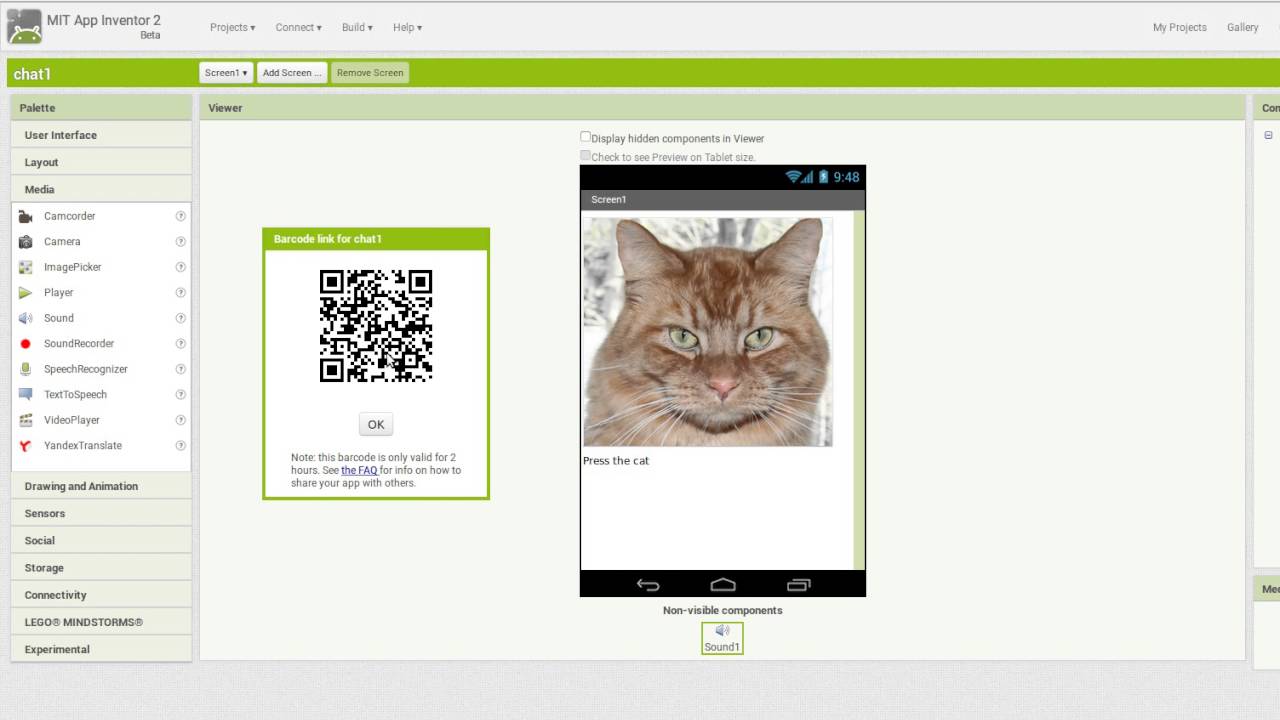Viewport: 1280px width, 720px height.
Task: Select the TextToSpeech icon
Action: point(25,394)
